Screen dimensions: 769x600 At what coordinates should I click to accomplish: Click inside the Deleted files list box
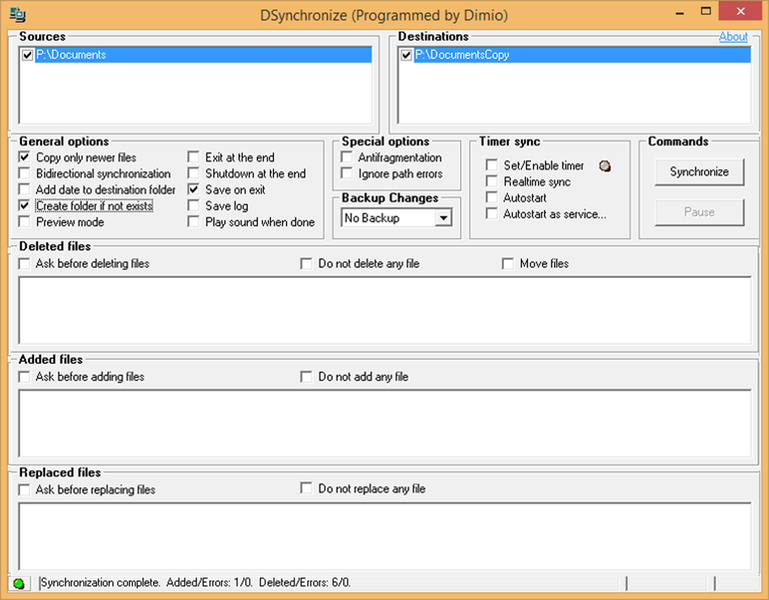point(385,310)
